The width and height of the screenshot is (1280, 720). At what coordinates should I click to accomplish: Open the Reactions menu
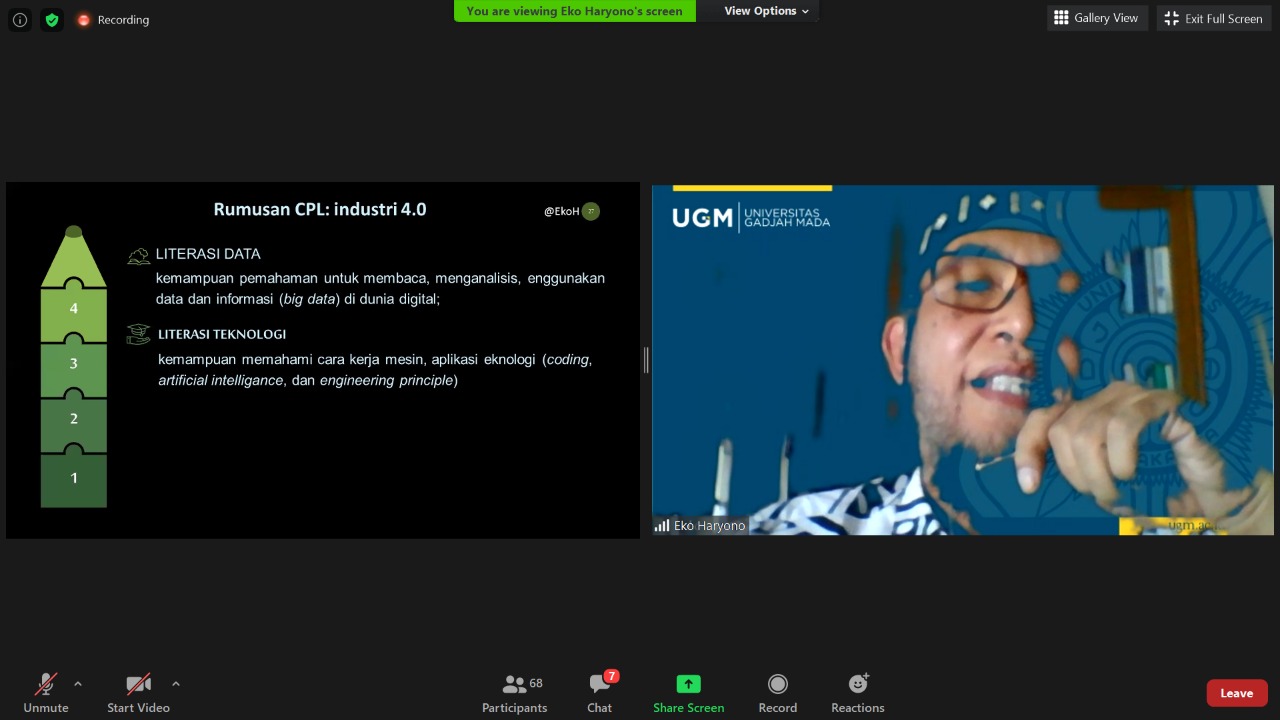pyautogui.click(x=857, y=692)
